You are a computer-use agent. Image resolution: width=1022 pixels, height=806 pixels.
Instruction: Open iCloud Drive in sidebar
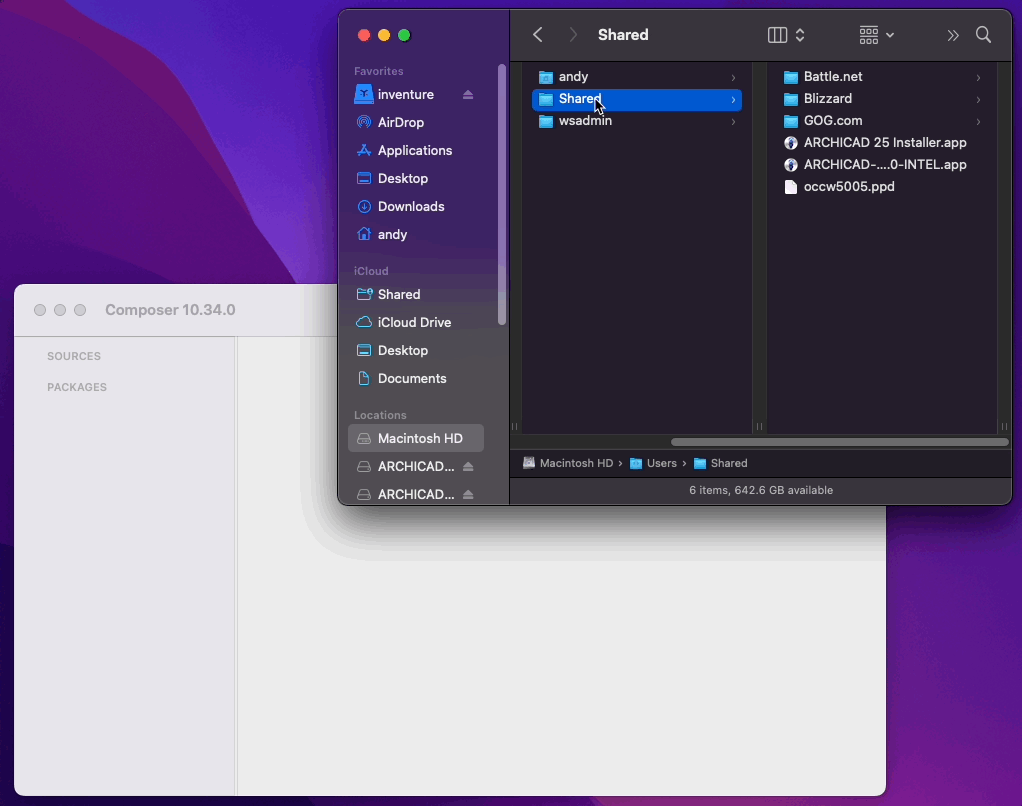coord(414,323)
